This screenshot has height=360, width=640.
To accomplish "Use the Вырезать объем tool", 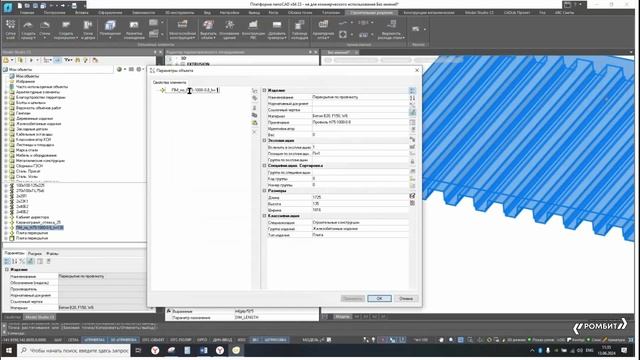I will pos(208,29).
